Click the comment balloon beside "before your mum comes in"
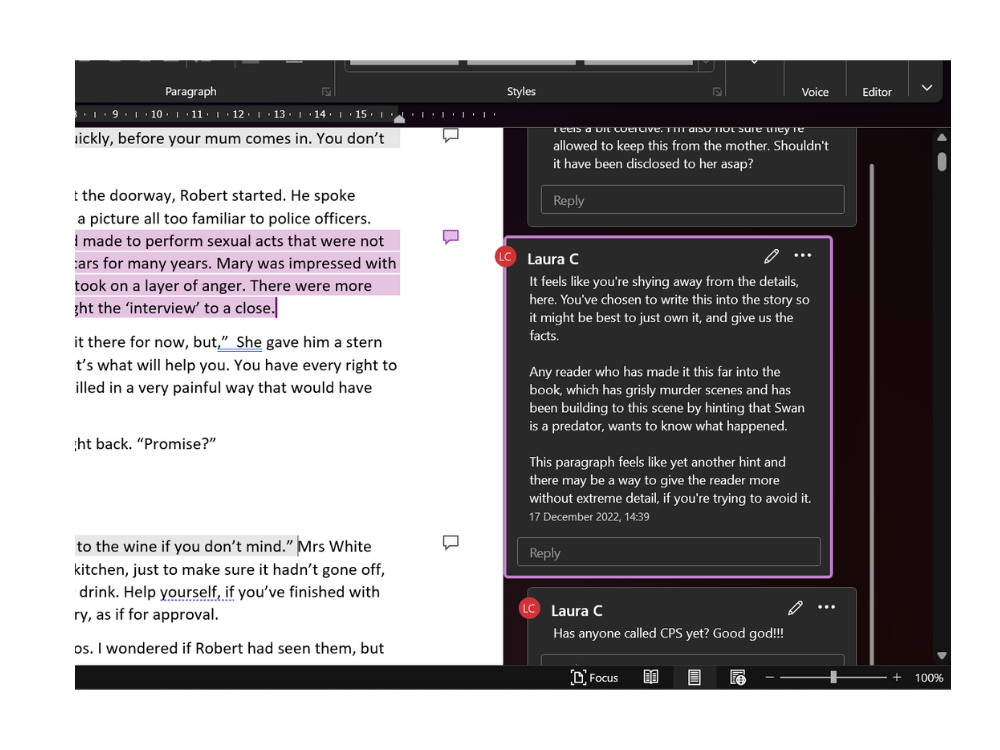Image resolution: width=1000 pixels, height=750 pixels. 450,135
